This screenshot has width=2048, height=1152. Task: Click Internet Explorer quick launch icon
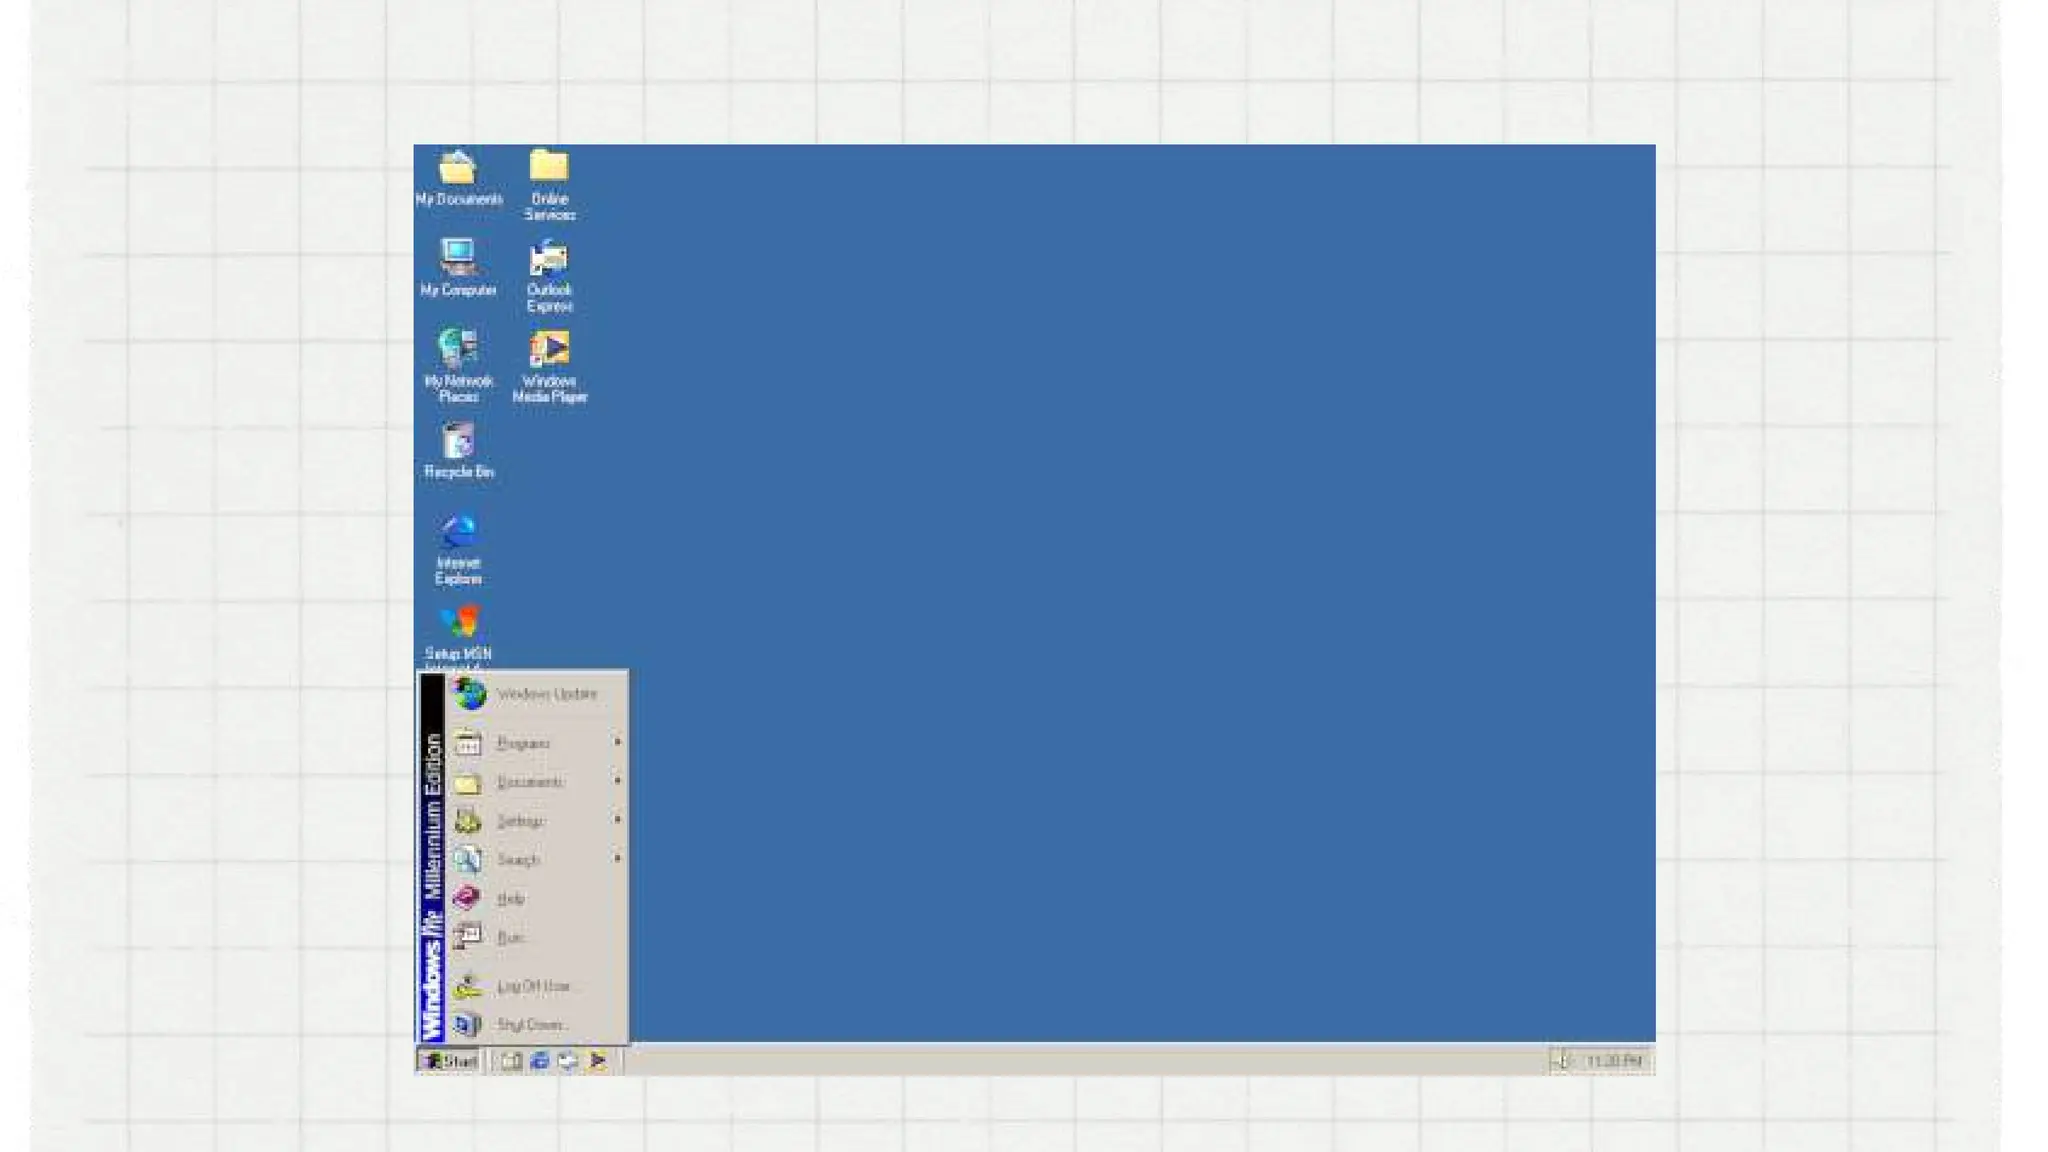pos(540,1061)
